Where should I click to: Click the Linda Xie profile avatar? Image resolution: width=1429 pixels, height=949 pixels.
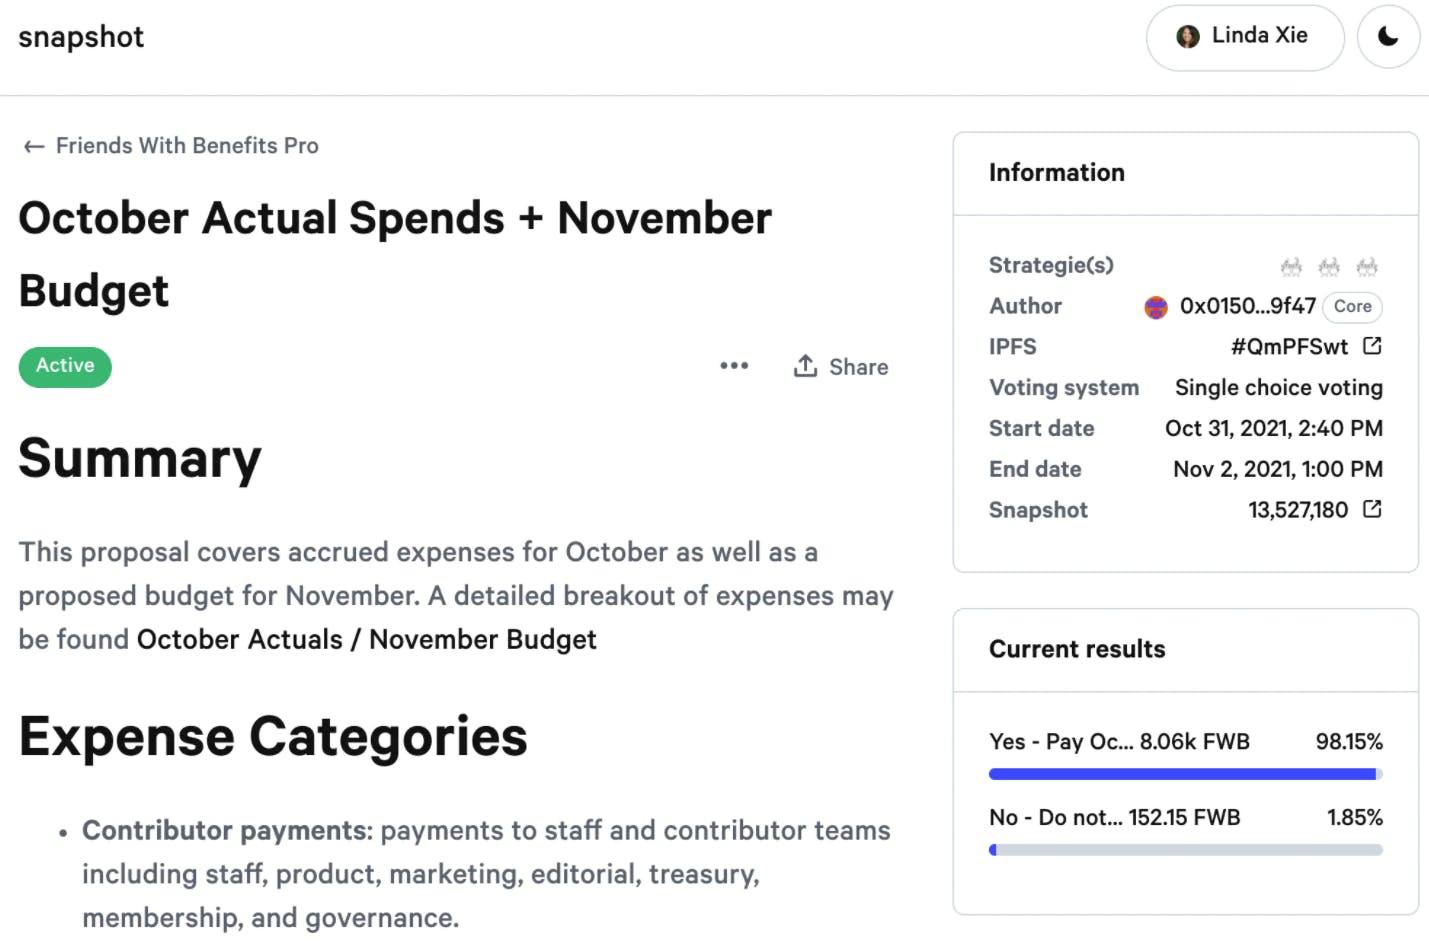coord(1188,37)
